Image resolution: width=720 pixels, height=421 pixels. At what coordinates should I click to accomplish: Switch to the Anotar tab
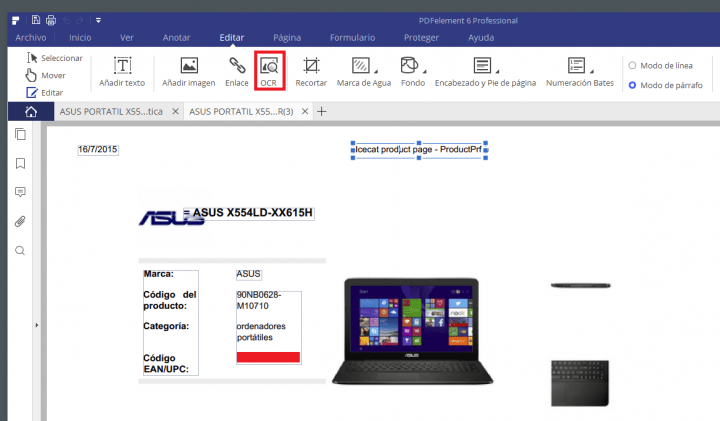click(x=176, y=38)
